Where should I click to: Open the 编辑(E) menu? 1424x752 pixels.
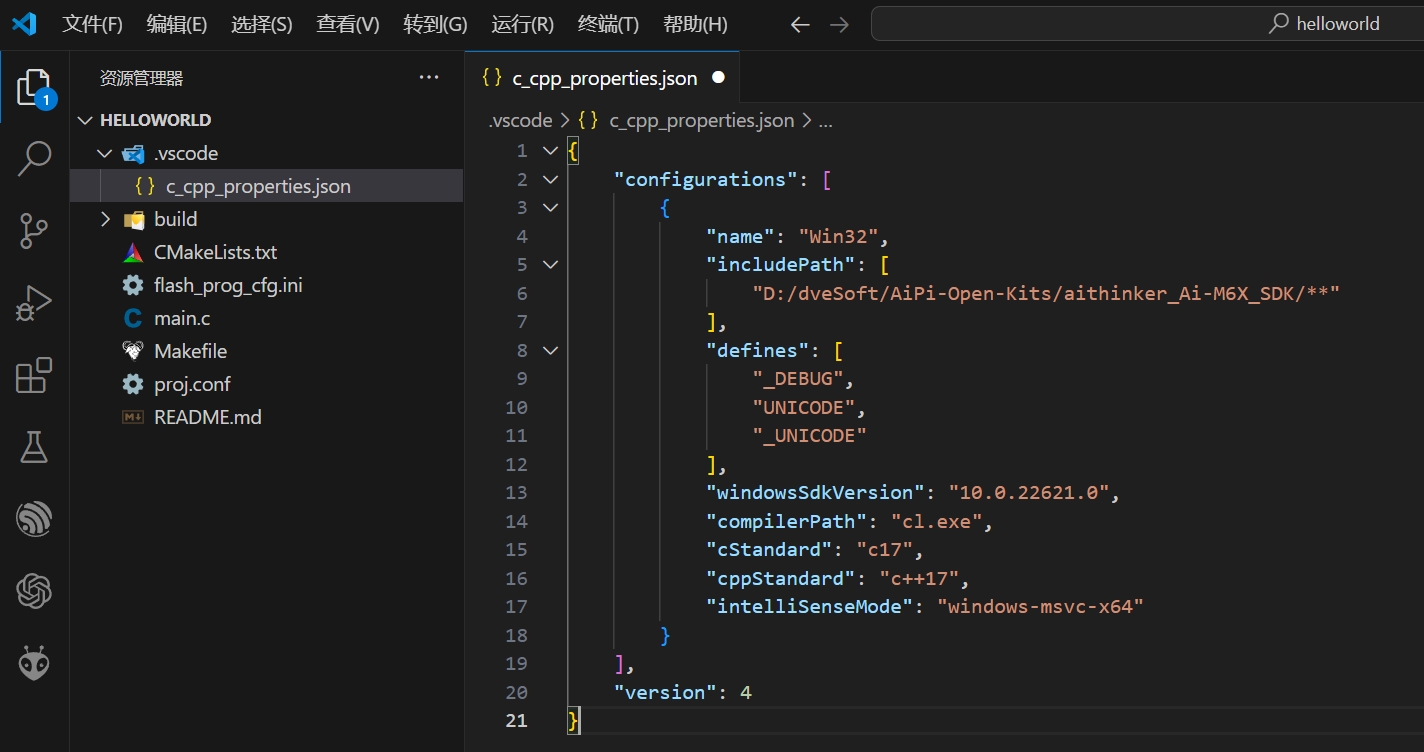point(177,25)
